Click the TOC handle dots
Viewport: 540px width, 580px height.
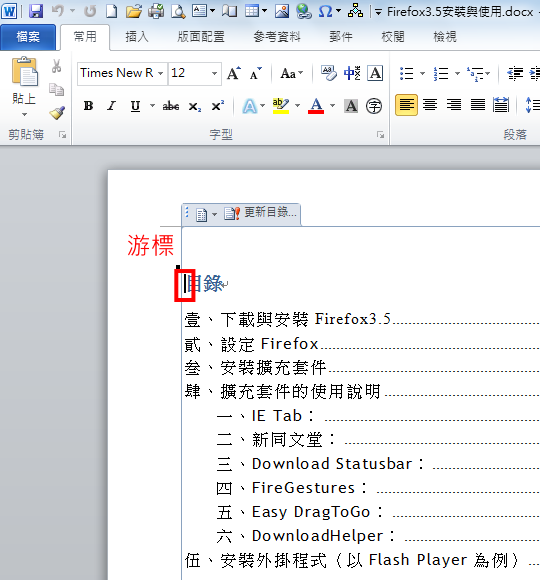point(187,212)
